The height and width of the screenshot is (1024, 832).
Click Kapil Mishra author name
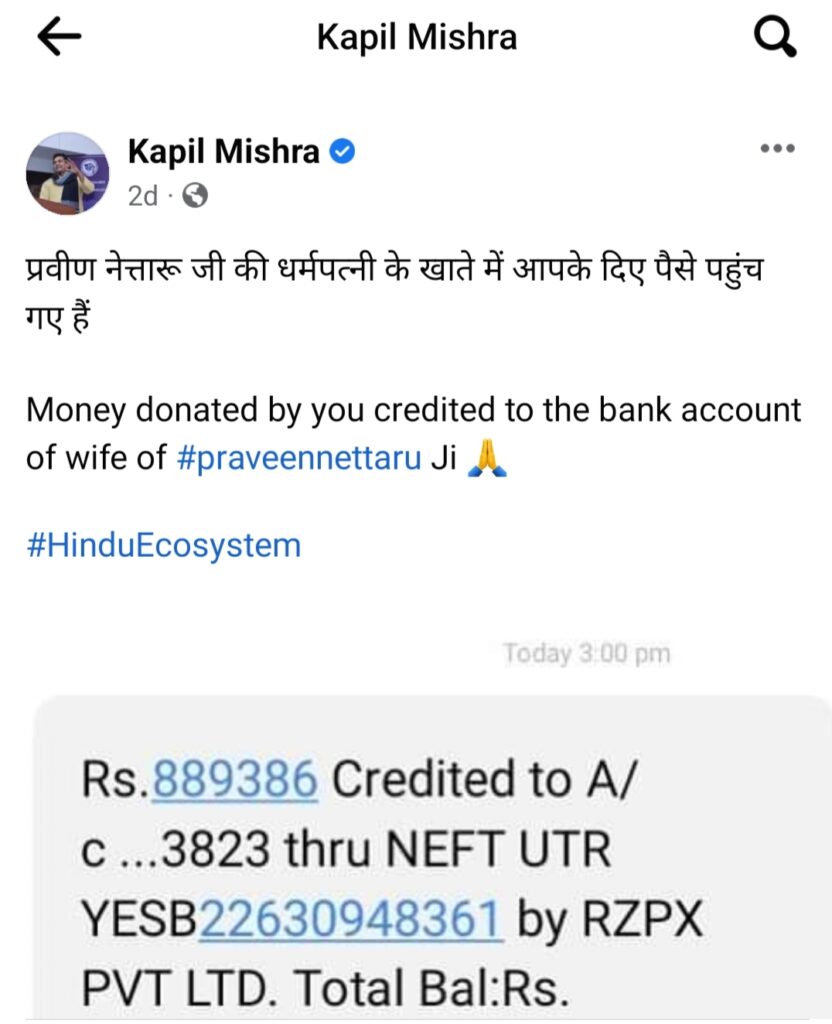(x=223, y=152)
